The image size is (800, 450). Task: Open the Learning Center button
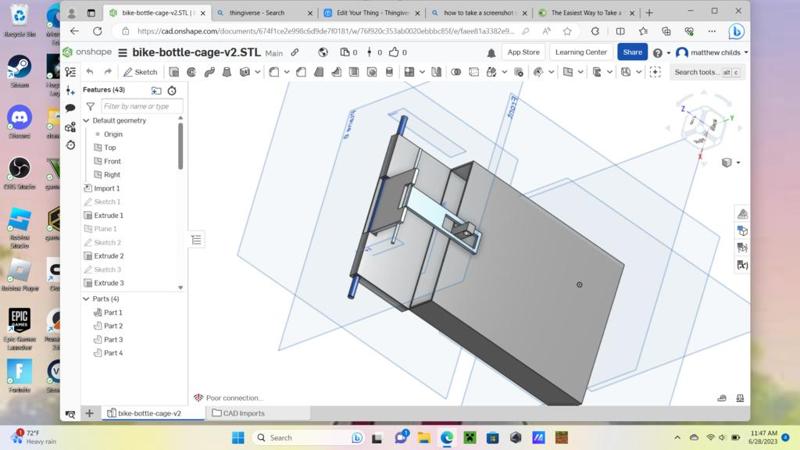581,52
